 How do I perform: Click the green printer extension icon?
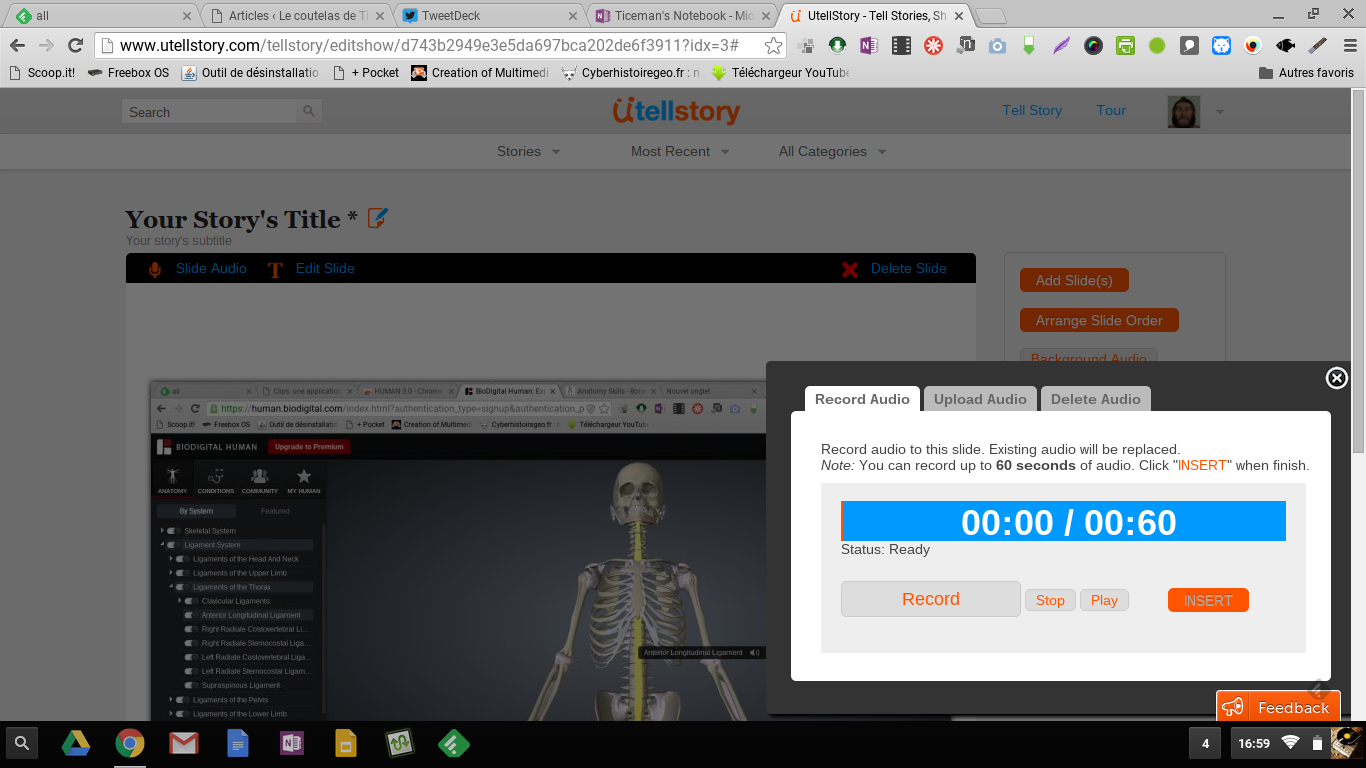[1125, 45]
